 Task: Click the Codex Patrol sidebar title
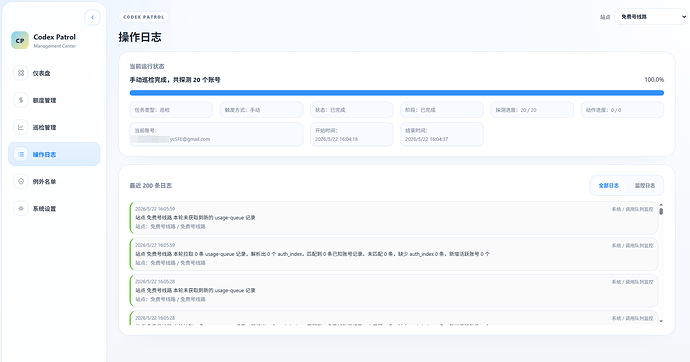(55, 37)
